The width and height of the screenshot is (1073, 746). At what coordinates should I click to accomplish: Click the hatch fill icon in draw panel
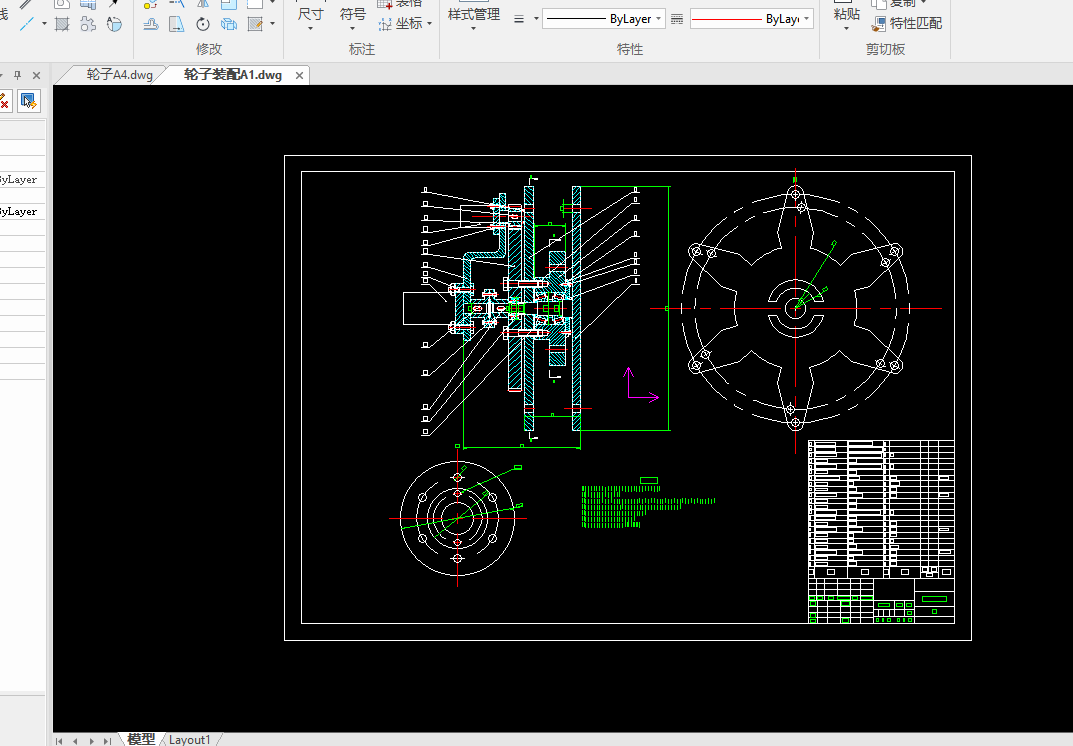(x=62, y=24)
